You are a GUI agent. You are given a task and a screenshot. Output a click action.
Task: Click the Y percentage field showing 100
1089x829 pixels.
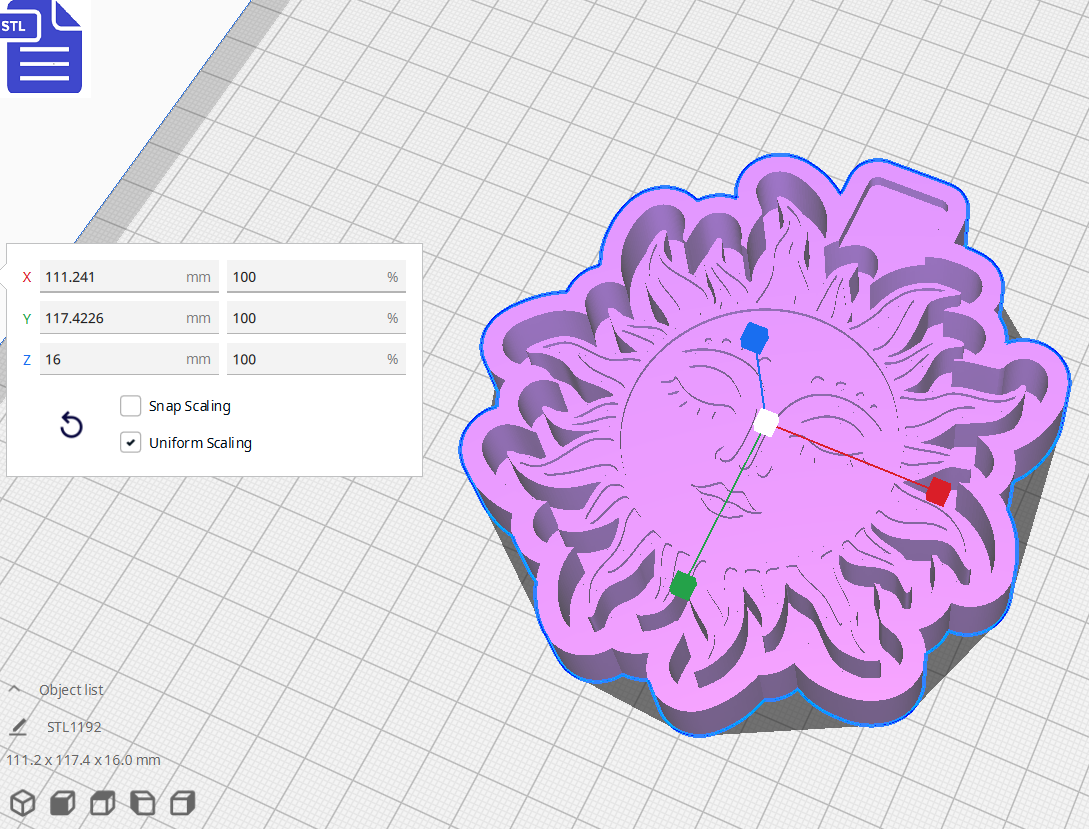[x=316, y=318]
